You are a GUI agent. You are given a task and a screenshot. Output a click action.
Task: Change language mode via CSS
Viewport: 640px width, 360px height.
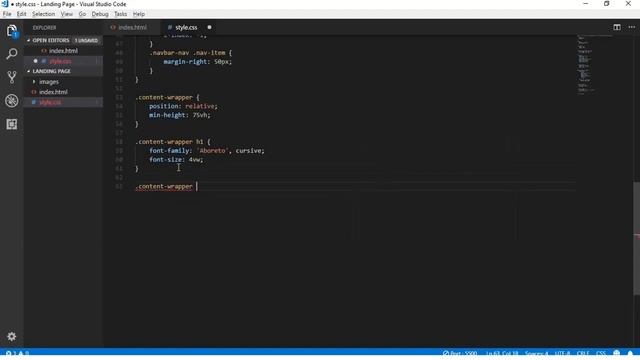(600, 353)
